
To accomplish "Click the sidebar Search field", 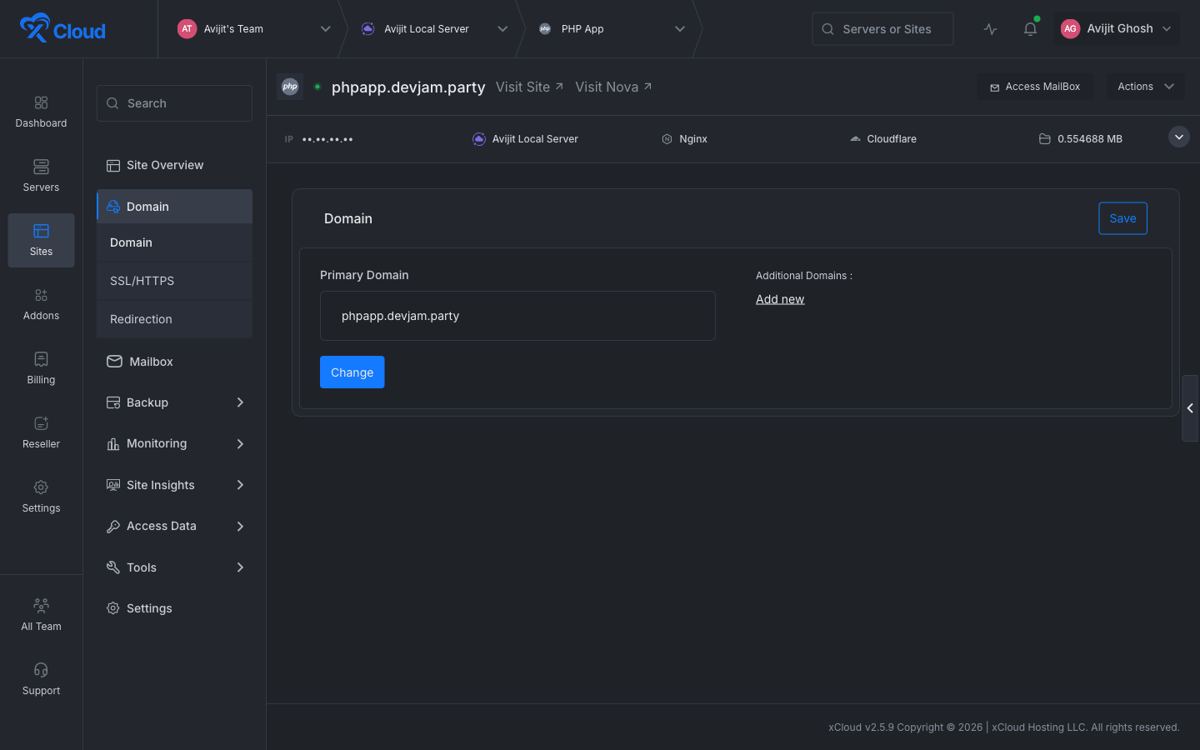I will 174,103.
